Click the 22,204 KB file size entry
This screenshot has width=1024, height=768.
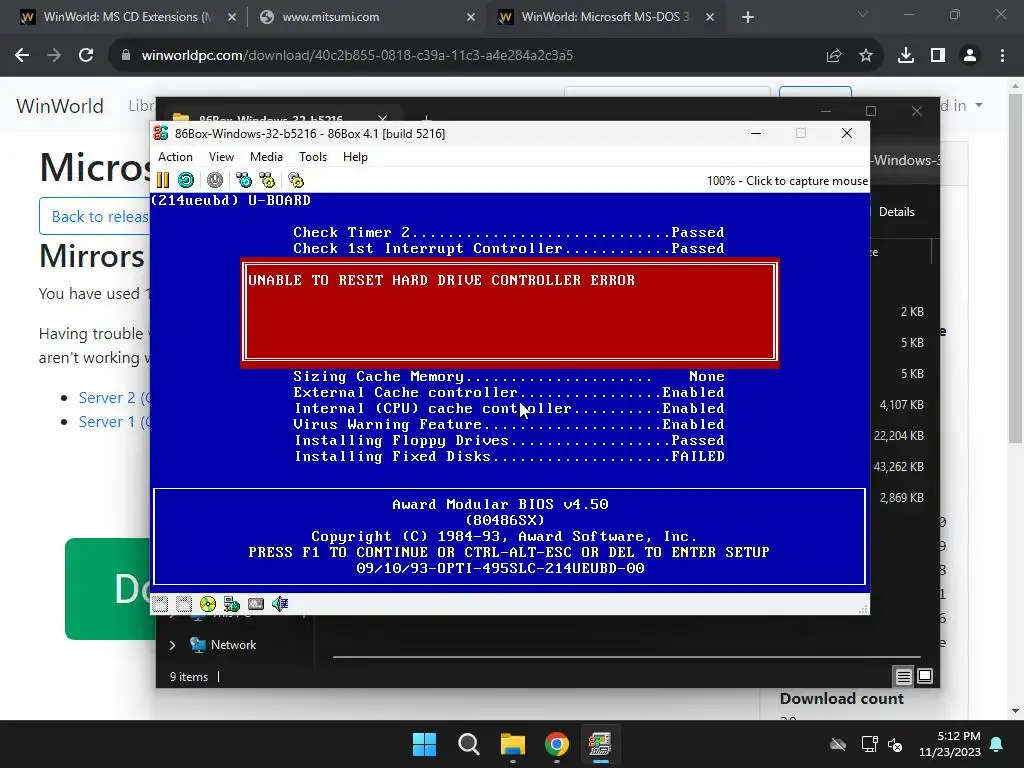[x=899, y=436]
